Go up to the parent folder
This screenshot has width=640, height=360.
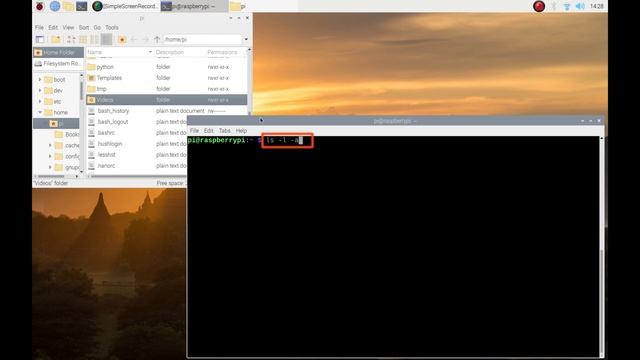click(x=157, y=39)
